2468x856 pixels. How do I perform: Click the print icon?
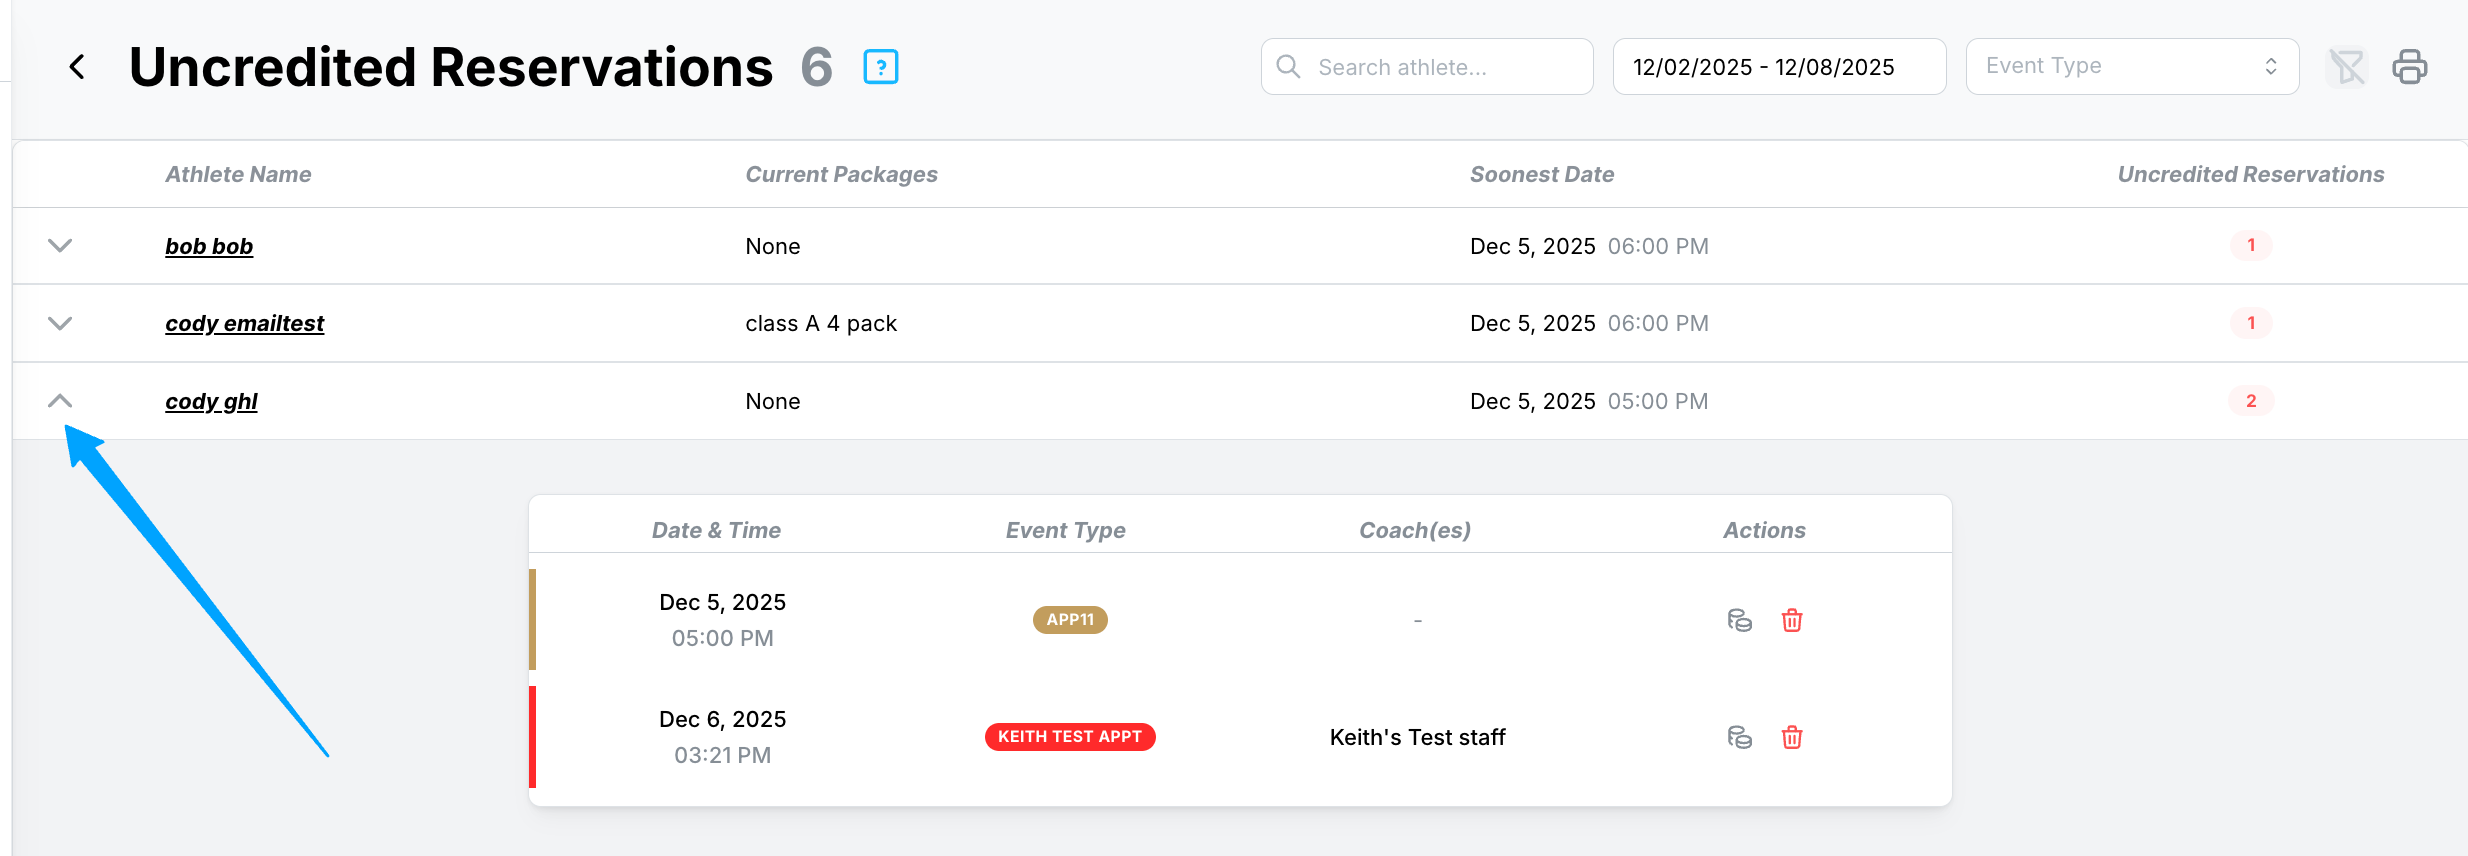2409,67
